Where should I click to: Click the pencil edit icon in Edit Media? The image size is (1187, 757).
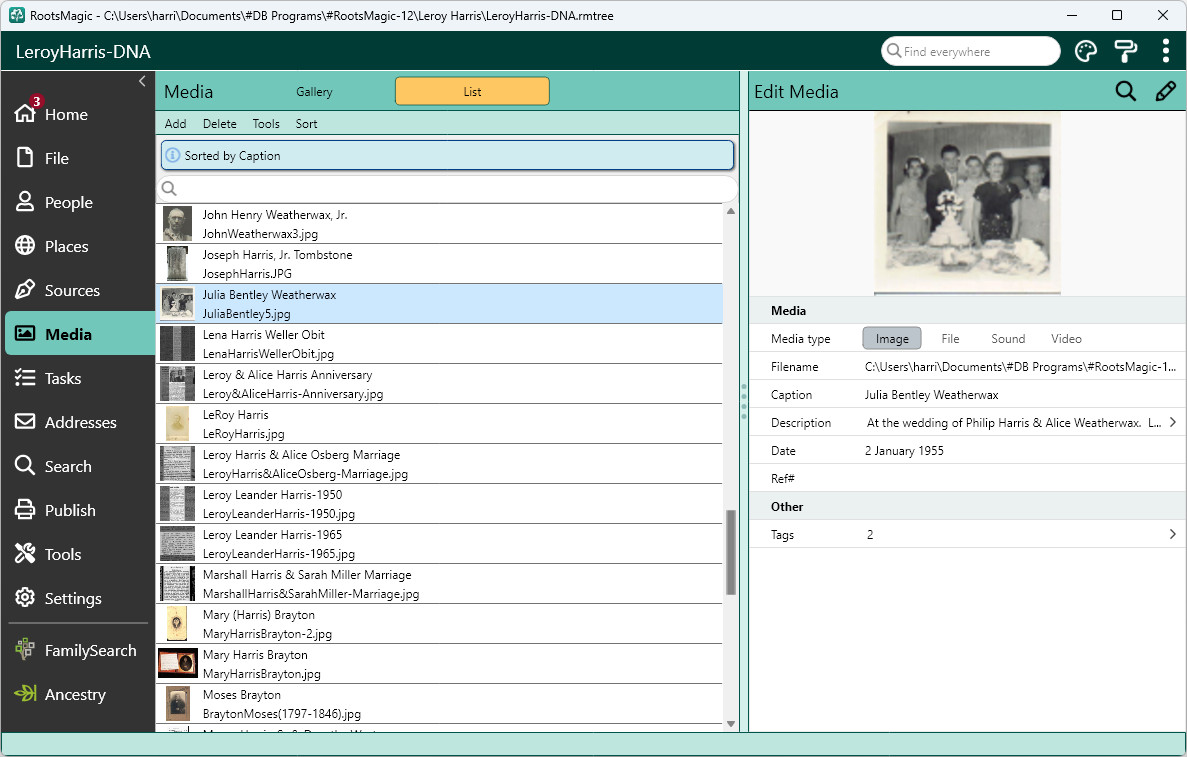[x=1166, y=92]
